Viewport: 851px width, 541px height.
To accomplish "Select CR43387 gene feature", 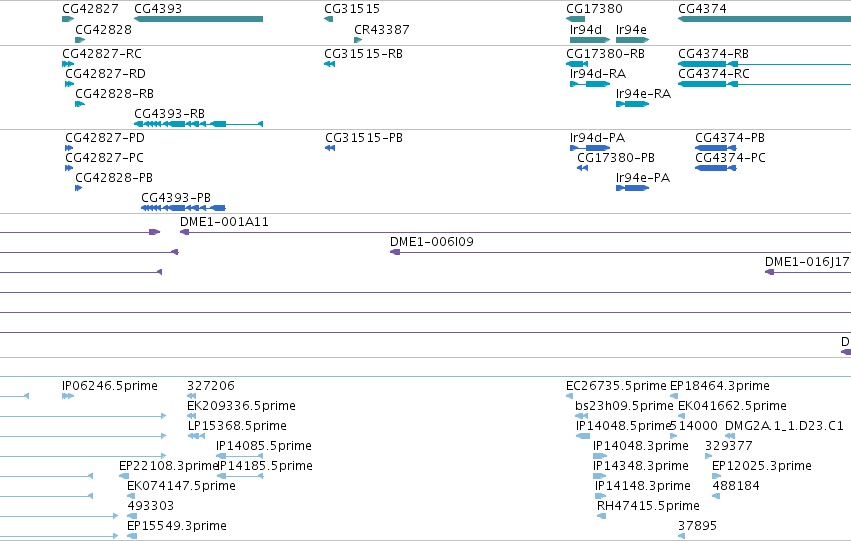I will (358, 40).
